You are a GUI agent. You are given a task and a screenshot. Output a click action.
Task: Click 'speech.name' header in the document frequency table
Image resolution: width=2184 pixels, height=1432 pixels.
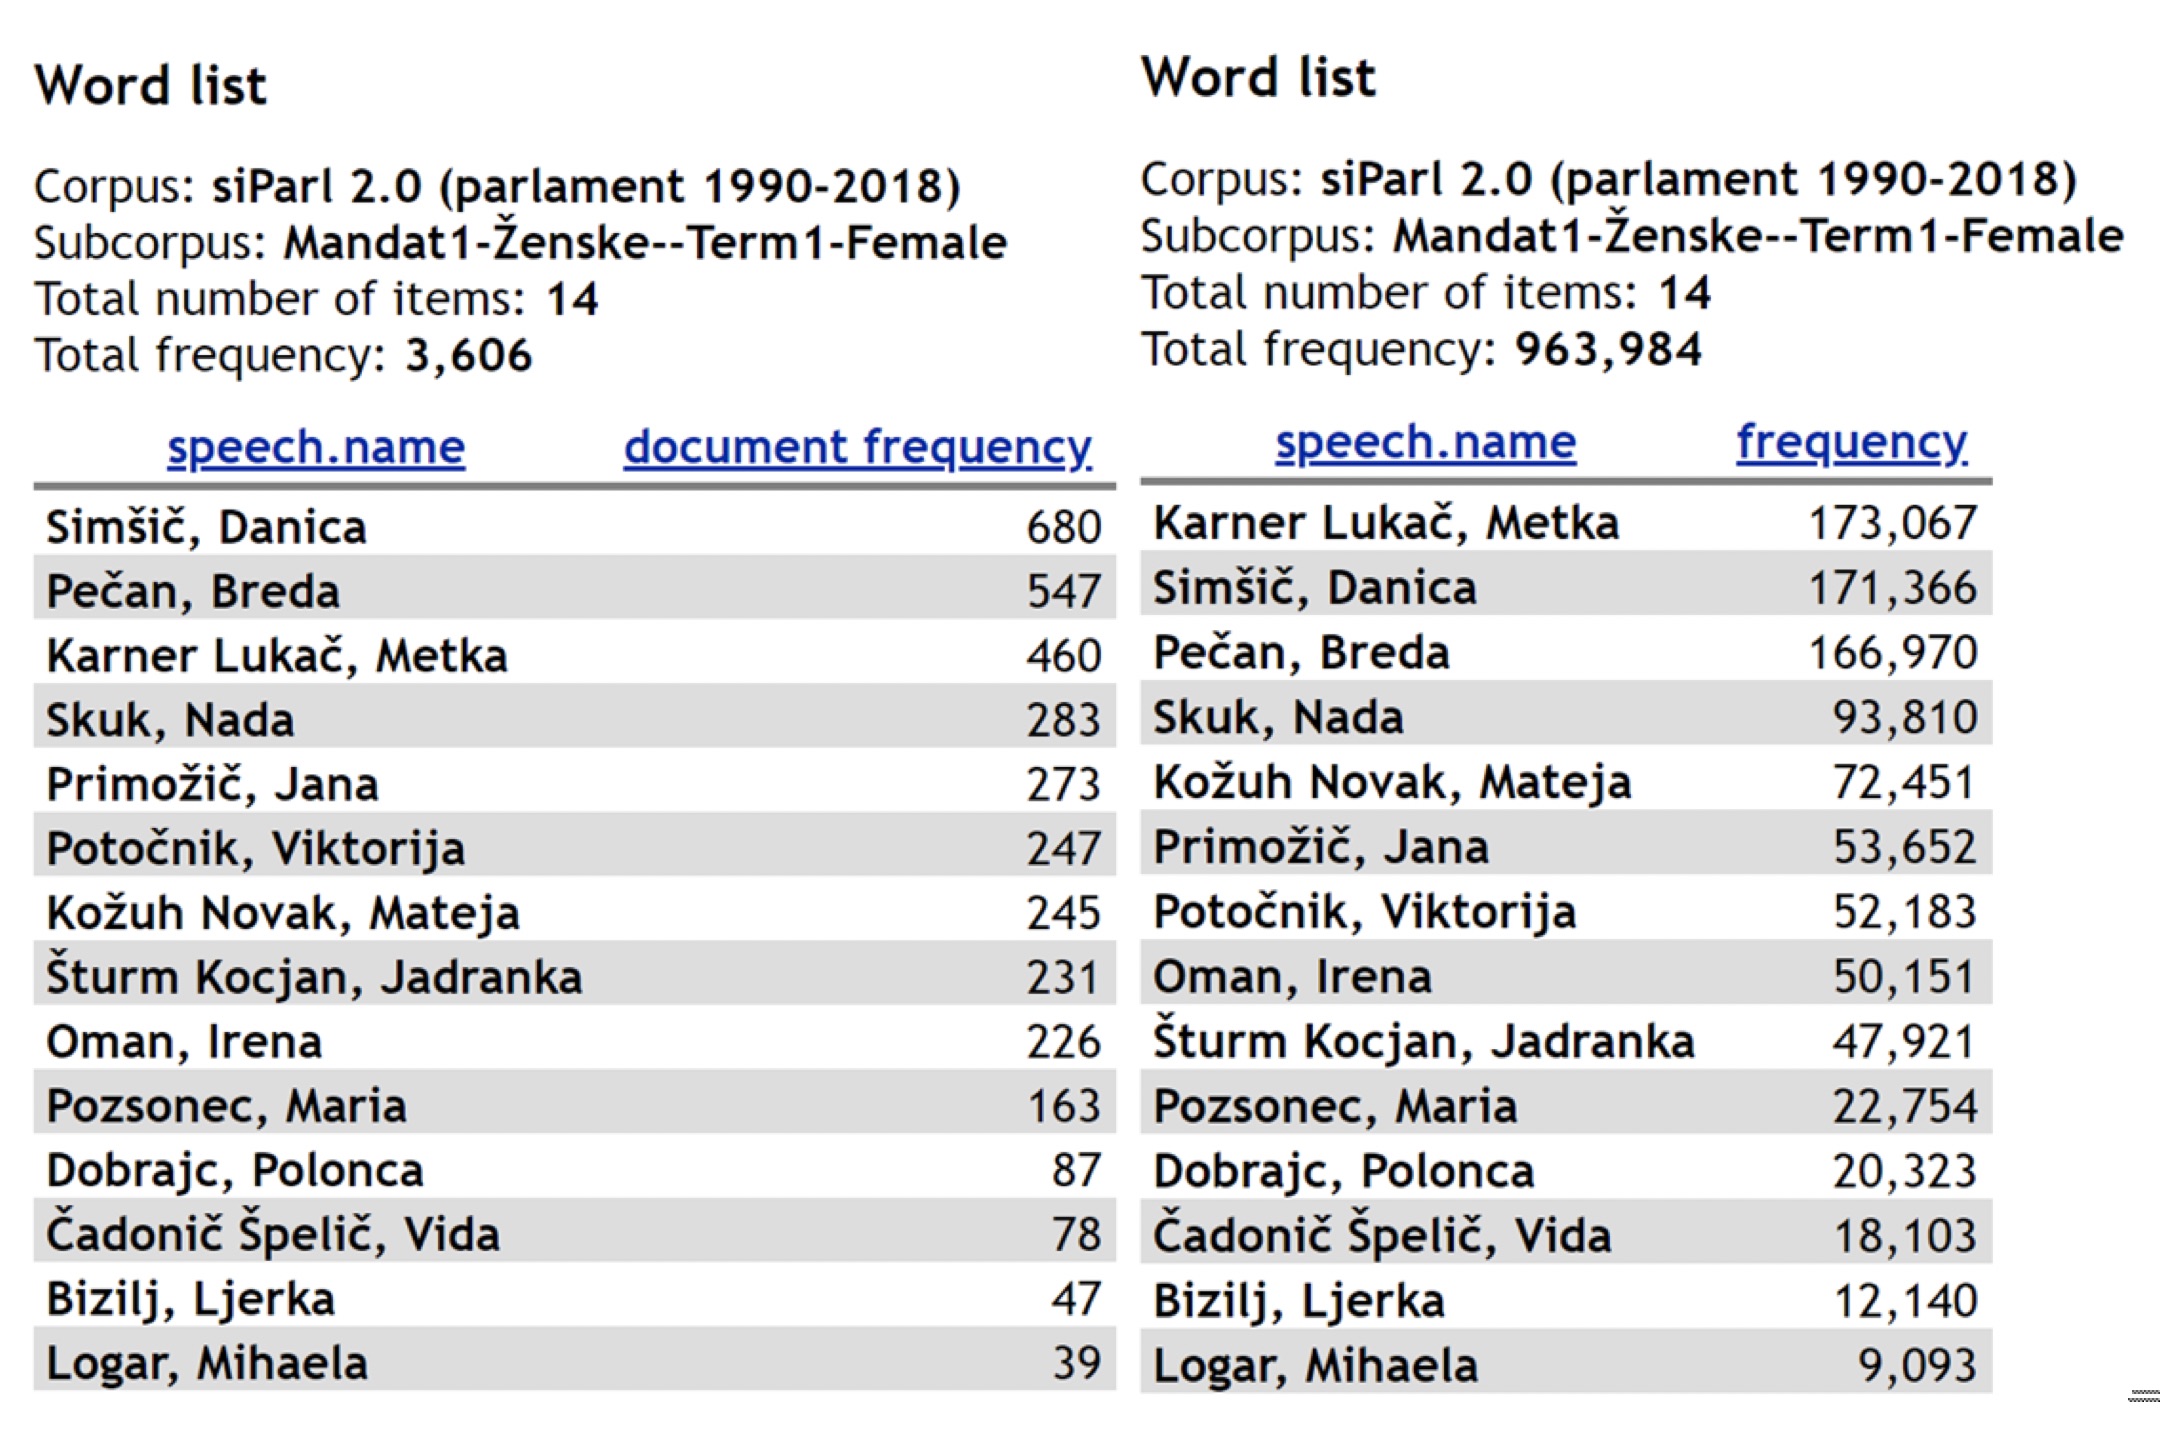[316, 447]
